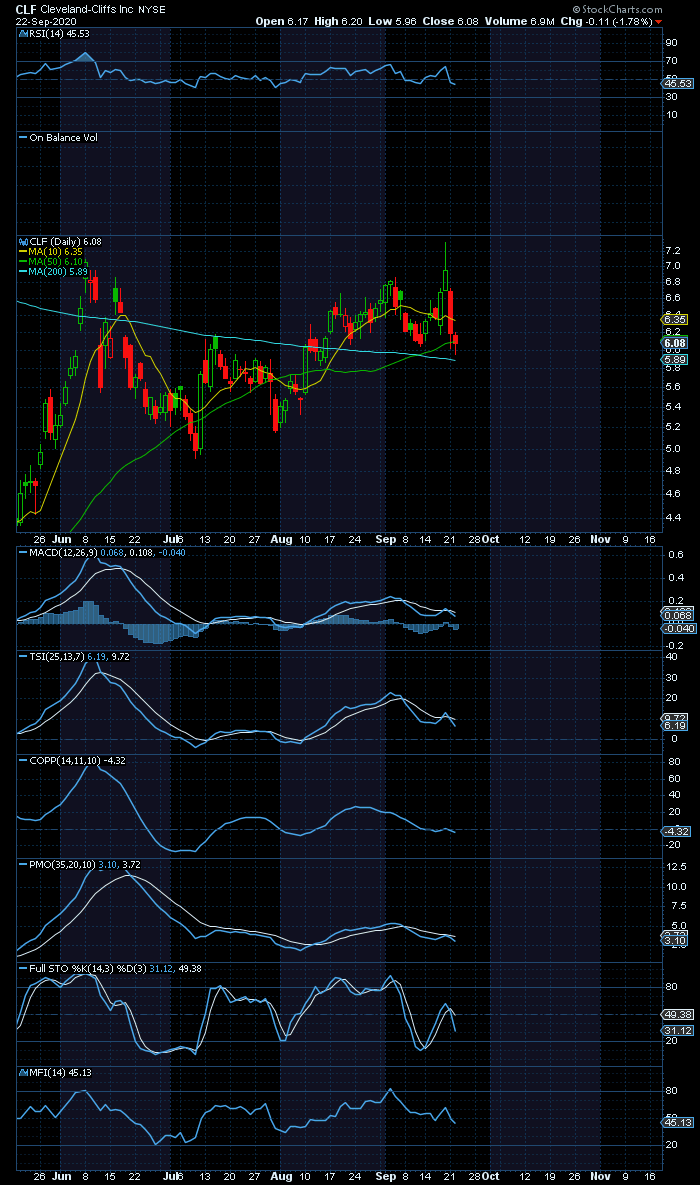Click the 0.068 MACD value tag
Viewport: 700px width, 1185px height.
[x=677, y=617]
